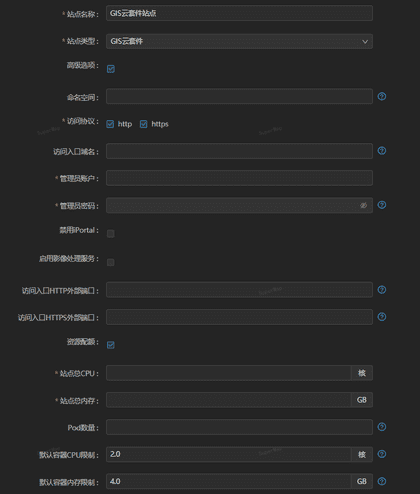Toggle the 资源配额 checkbox
This screenshot has height=494, width=420.
coord(111,345)
